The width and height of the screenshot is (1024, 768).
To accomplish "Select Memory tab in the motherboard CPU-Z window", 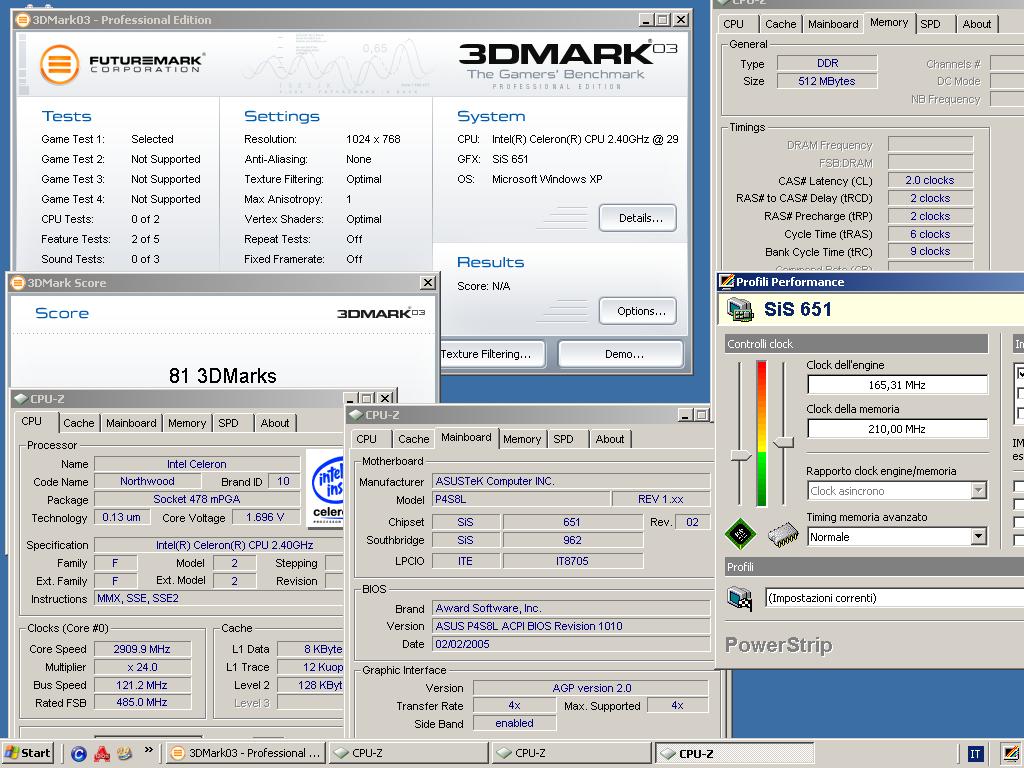I will tap(522, 440).
